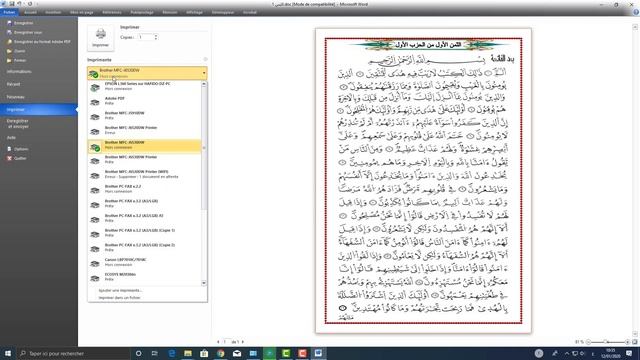The height and width of the screenshot is (360, 640).
Task: Click Ouvrir folder icon in sidebar
Action: click(9, 51)
